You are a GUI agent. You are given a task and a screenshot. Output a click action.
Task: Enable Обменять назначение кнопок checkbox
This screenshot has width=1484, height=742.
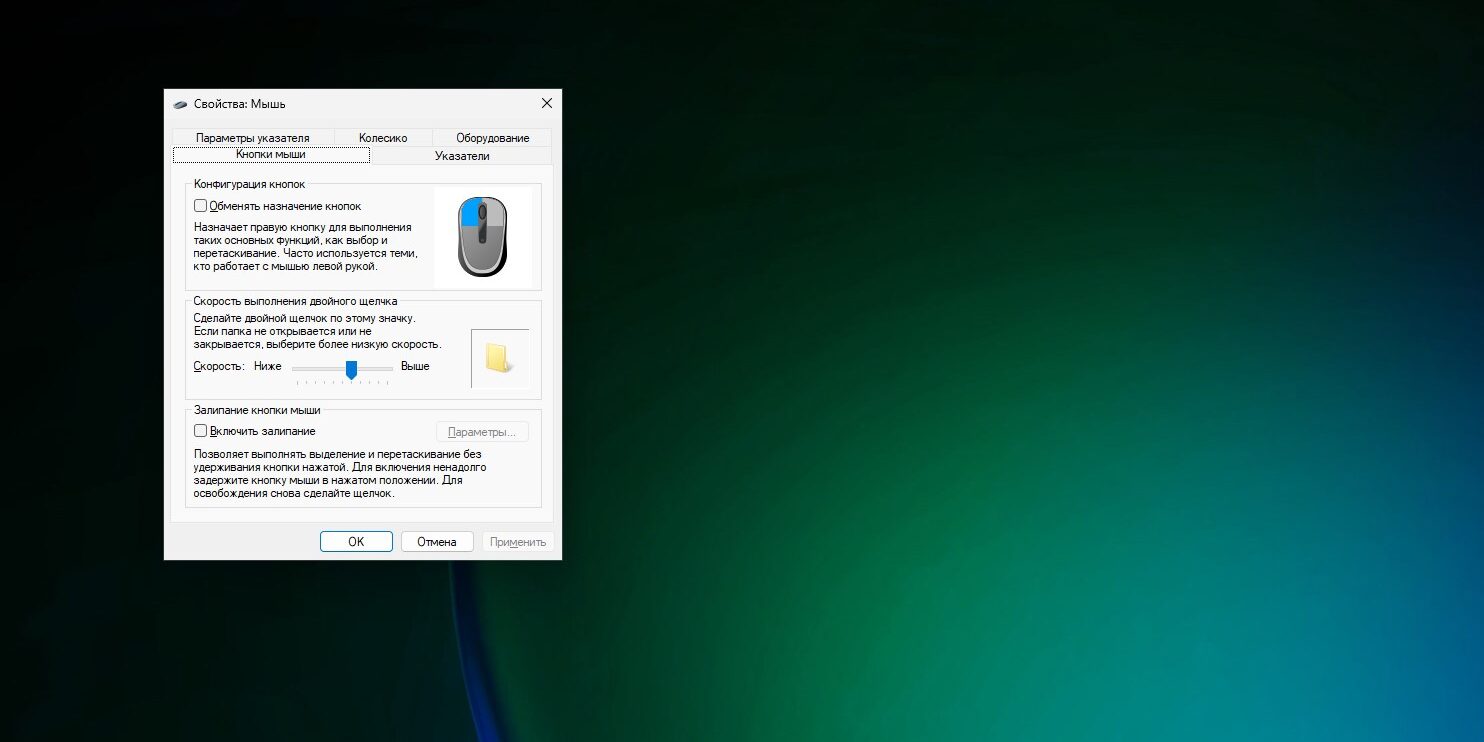click(201, 206)
